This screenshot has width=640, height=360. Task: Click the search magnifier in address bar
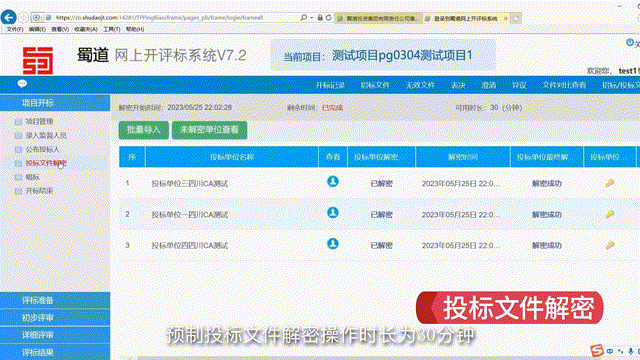(x=303, y=18)
